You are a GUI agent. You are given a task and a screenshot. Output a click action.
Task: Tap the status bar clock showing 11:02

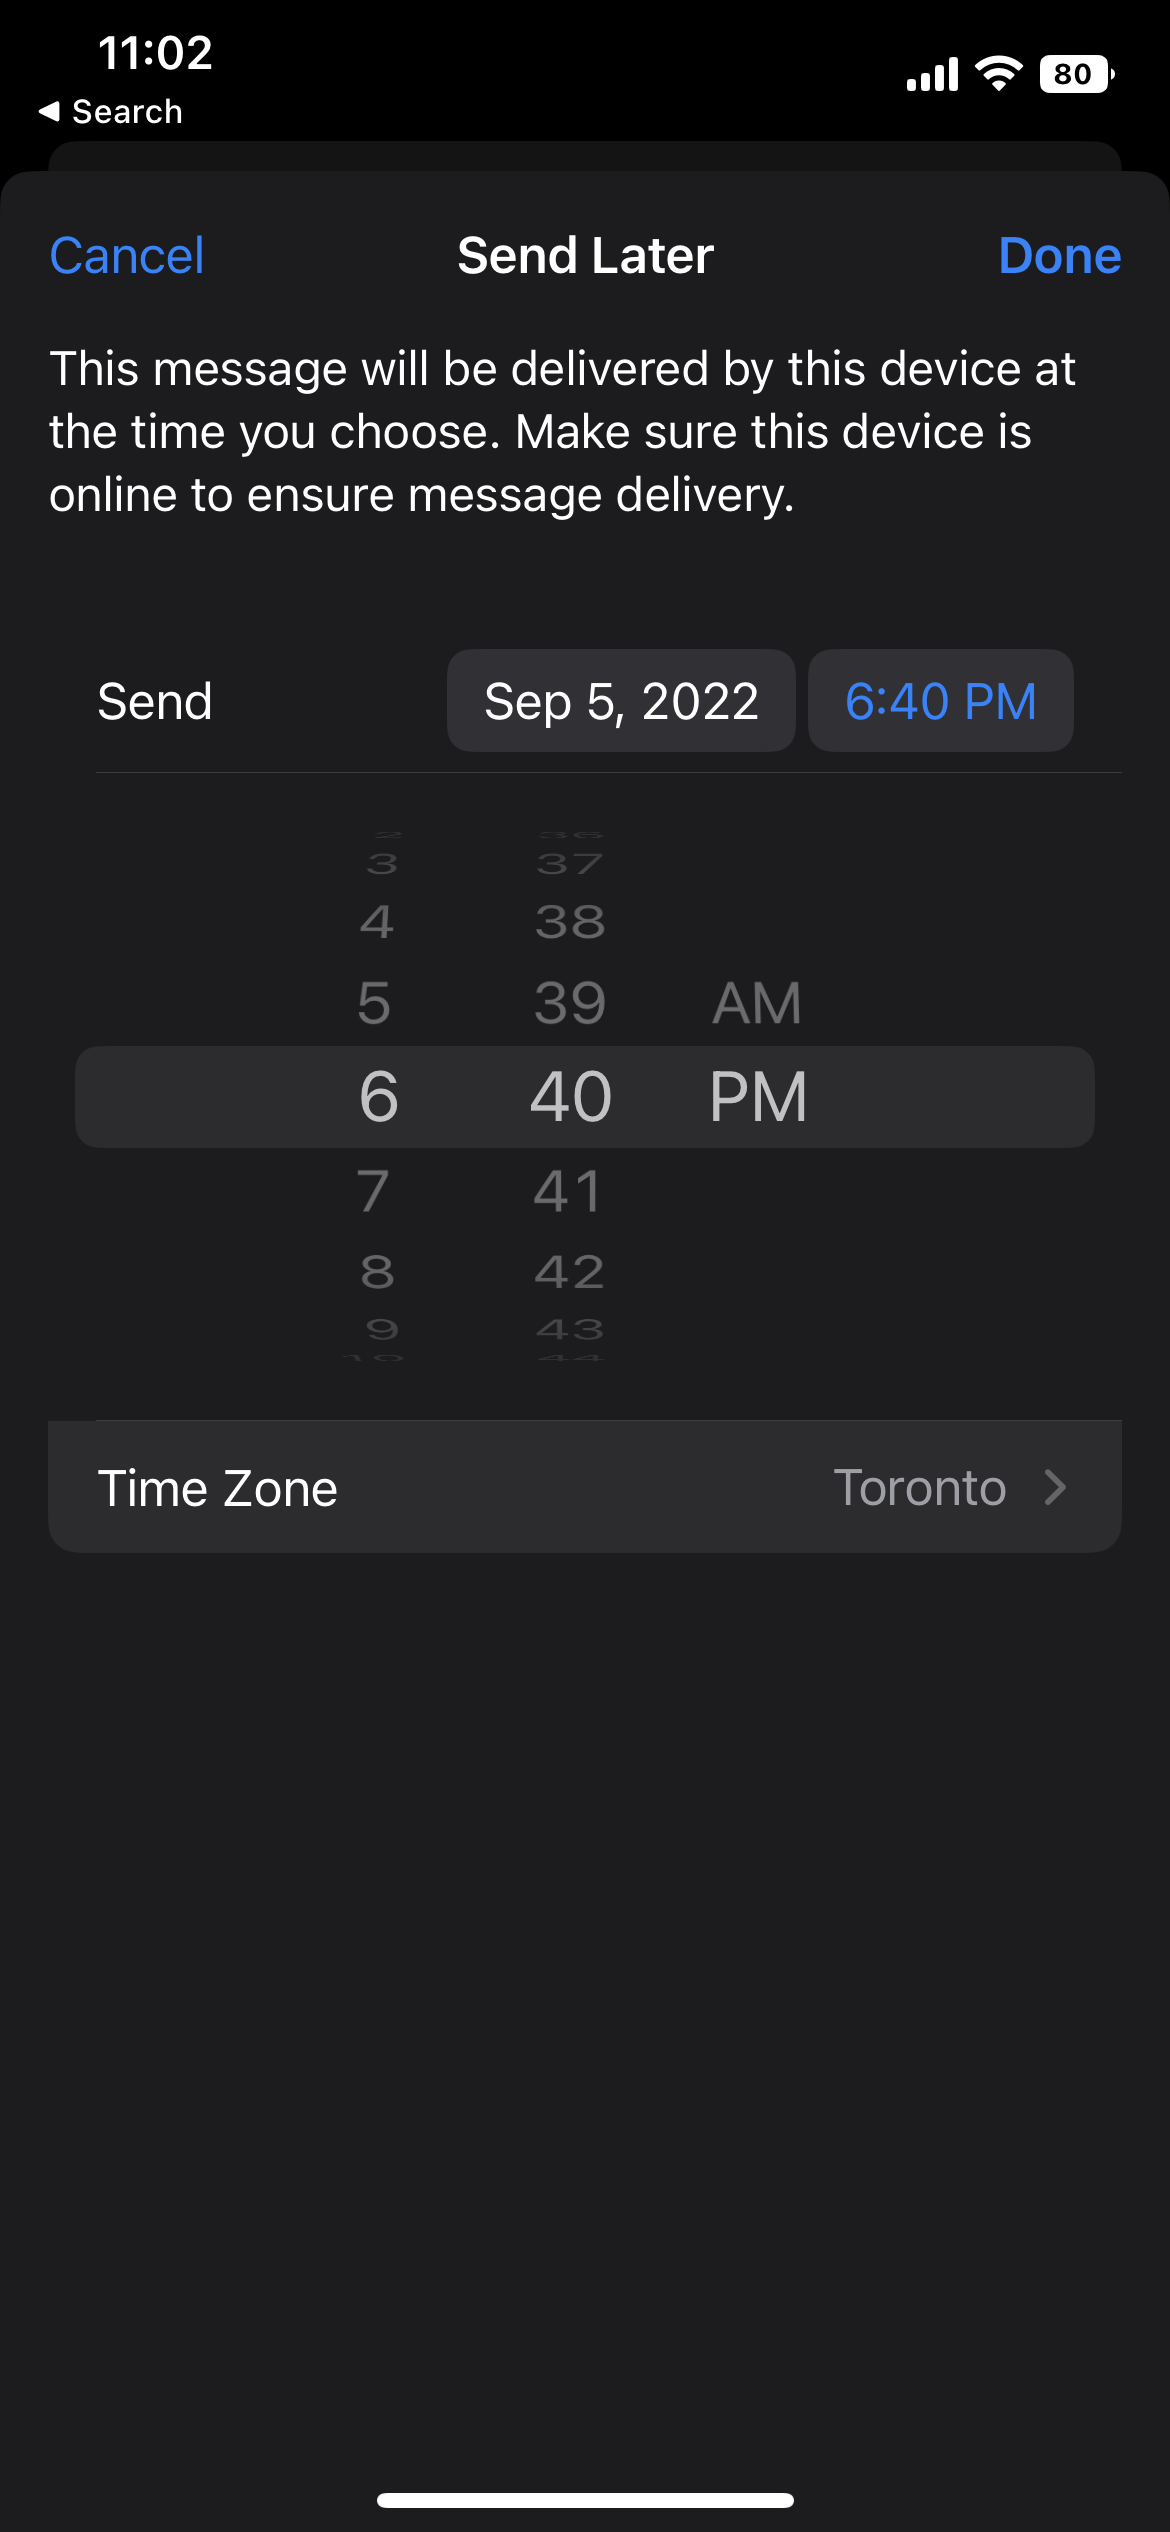[x=156, y=53]
